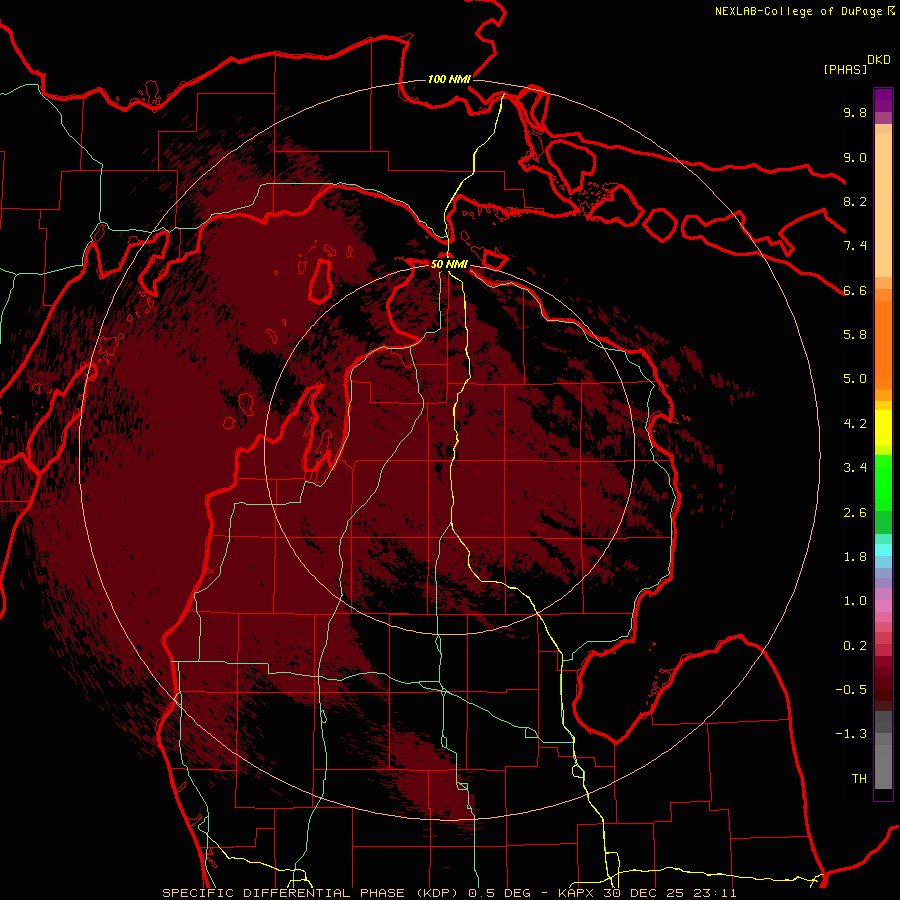
Task: Click the light peach band of the color scale
Action: click(883, 205)
